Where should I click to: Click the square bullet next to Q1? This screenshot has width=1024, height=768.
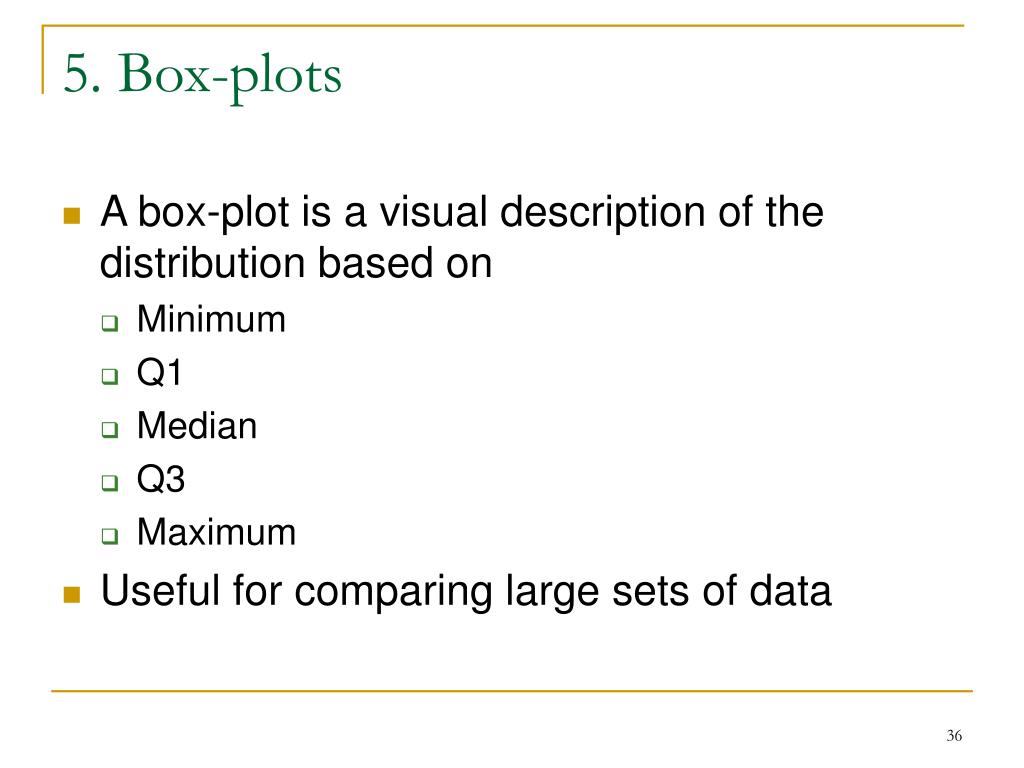tap(110, 376)
